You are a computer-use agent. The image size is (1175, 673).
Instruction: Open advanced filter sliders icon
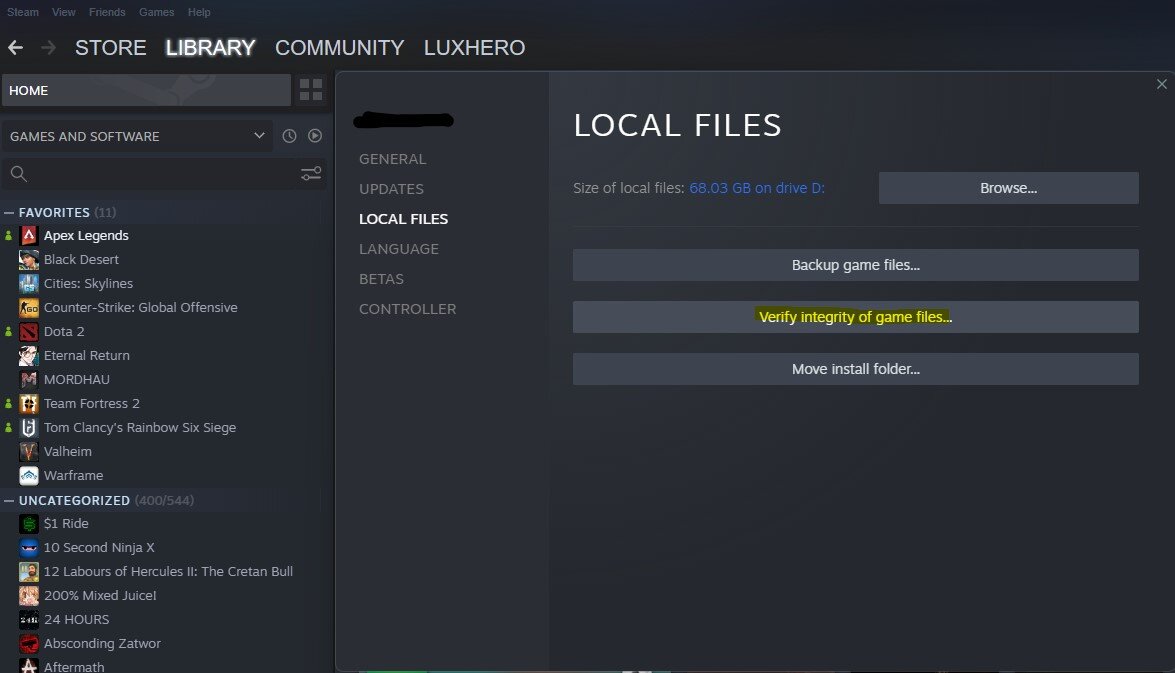pyautogui.click(x=311, y=174)
